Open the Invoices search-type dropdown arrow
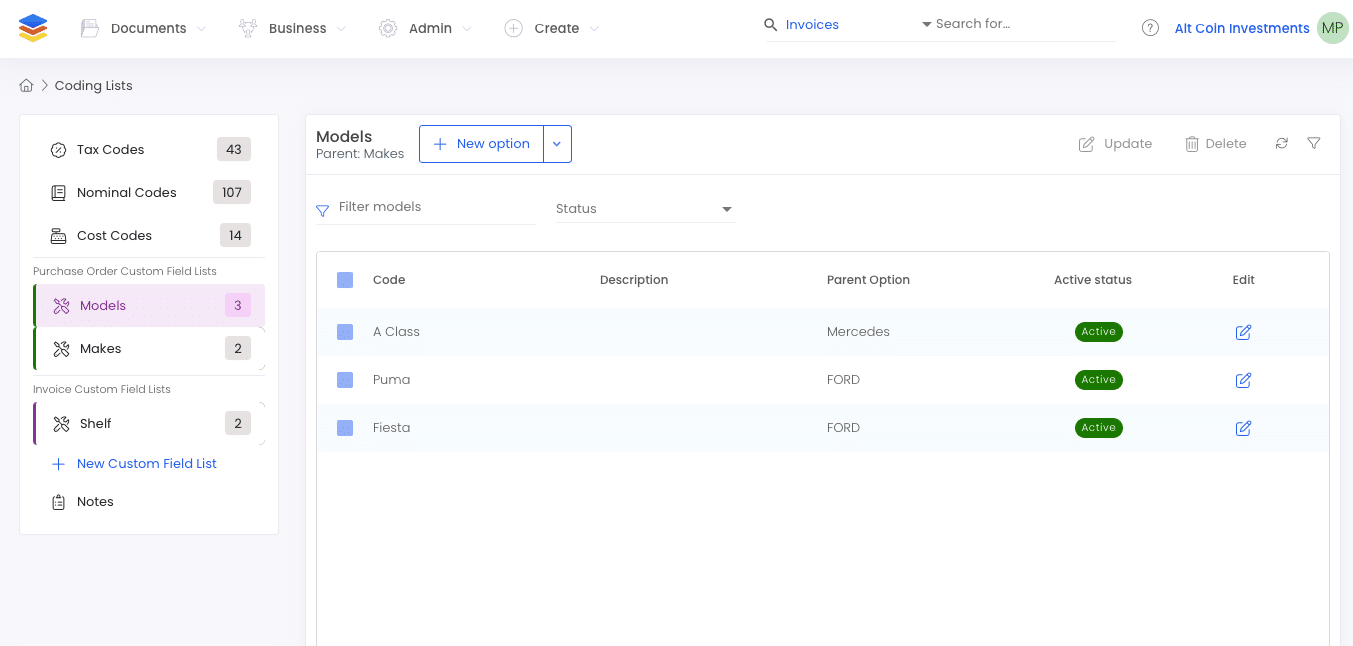This screenshot has width=1353, height=646. click(x=927, y=24)
